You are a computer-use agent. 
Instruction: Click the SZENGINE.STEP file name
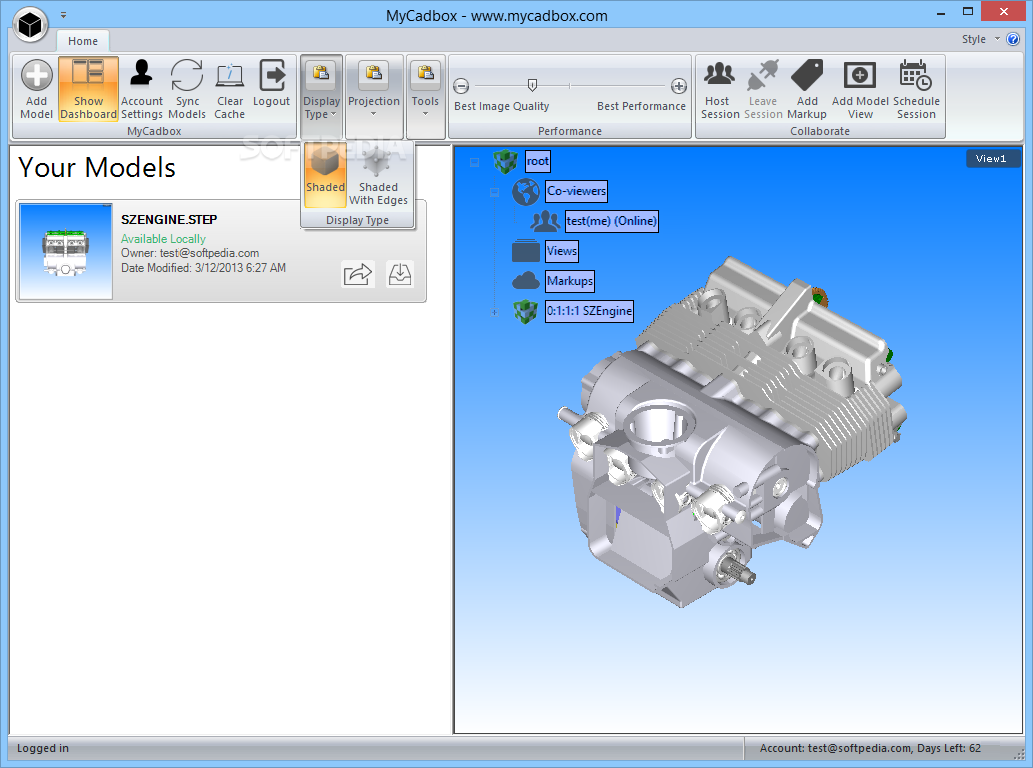(x=169, y=219)
